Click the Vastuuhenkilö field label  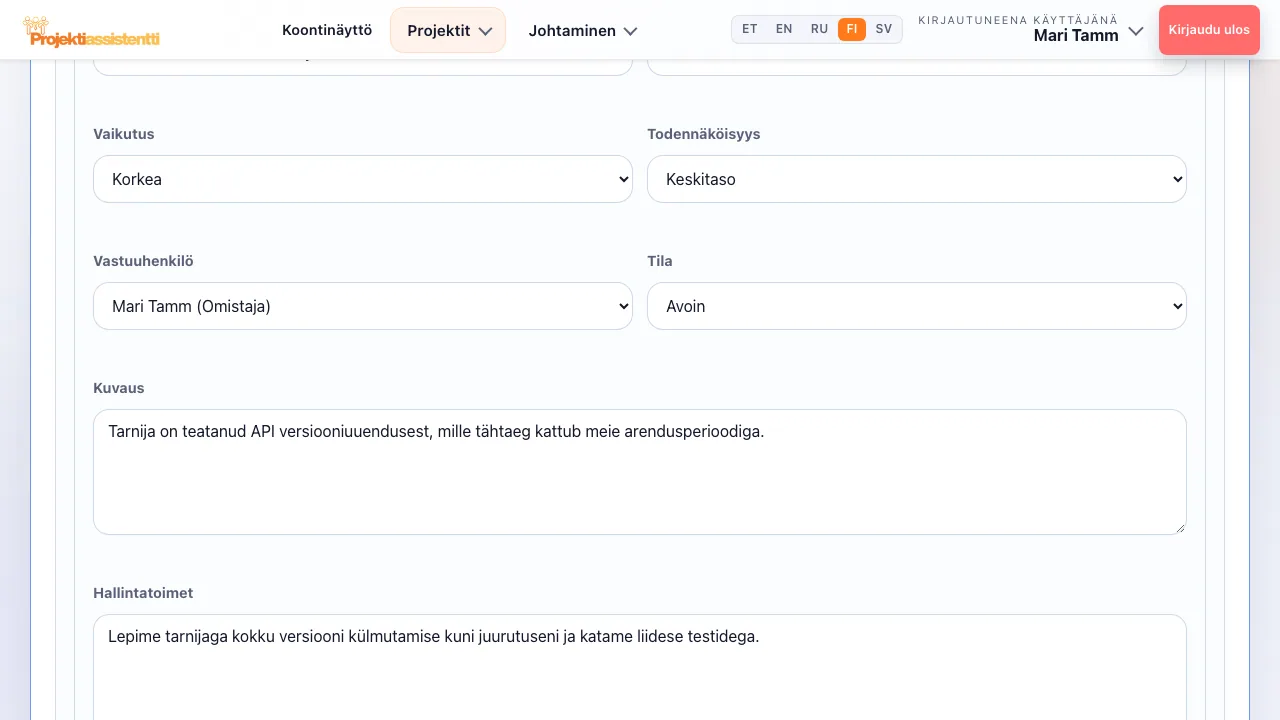[143, 261]
